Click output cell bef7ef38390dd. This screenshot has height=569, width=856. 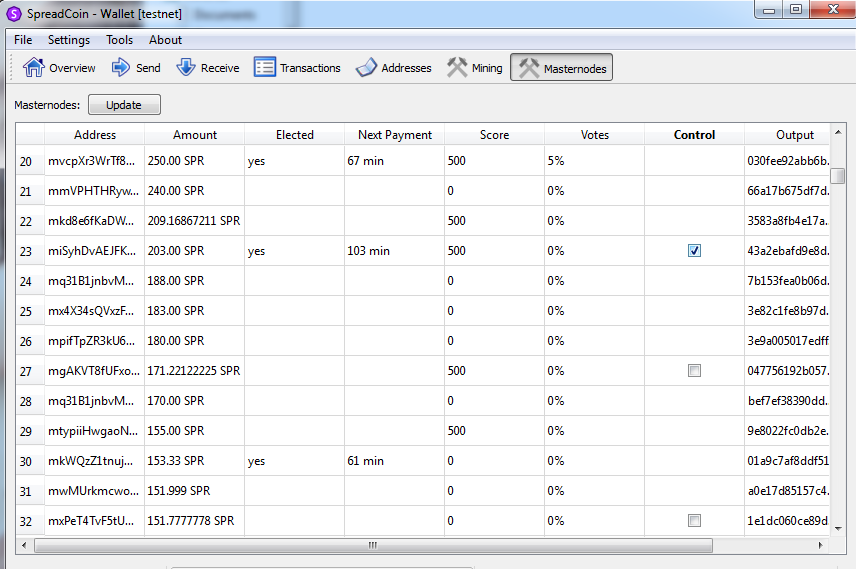click(x=787, y=401)
